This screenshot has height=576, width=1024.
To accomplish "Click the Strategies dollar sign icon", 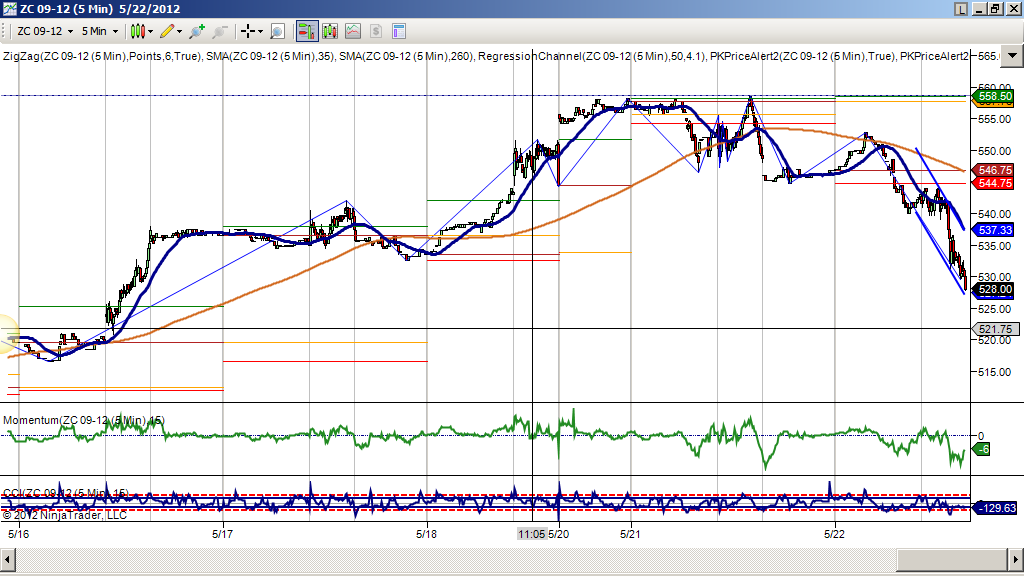I will coord(376,31).
